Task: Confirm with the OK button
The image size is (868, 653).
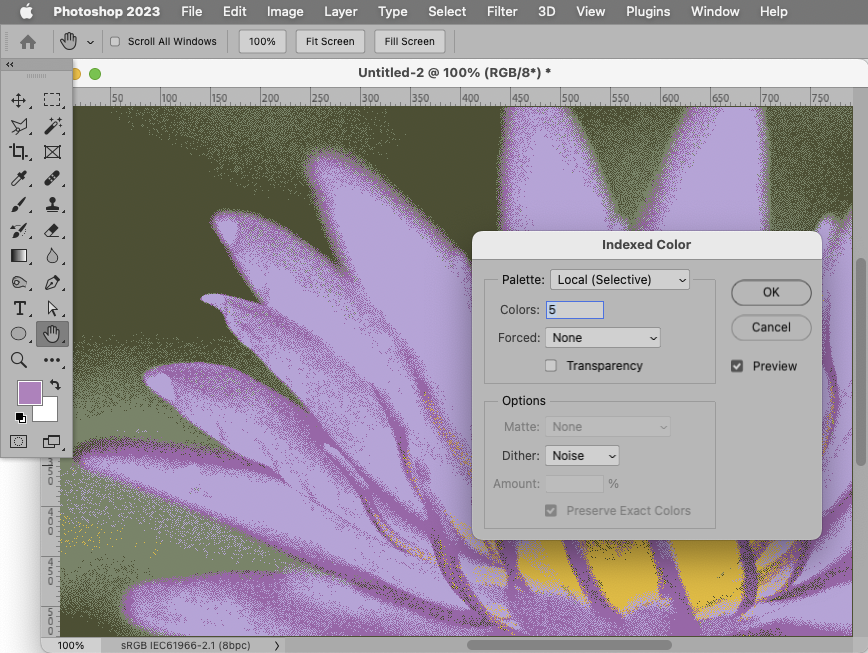Action: point(770,292)
